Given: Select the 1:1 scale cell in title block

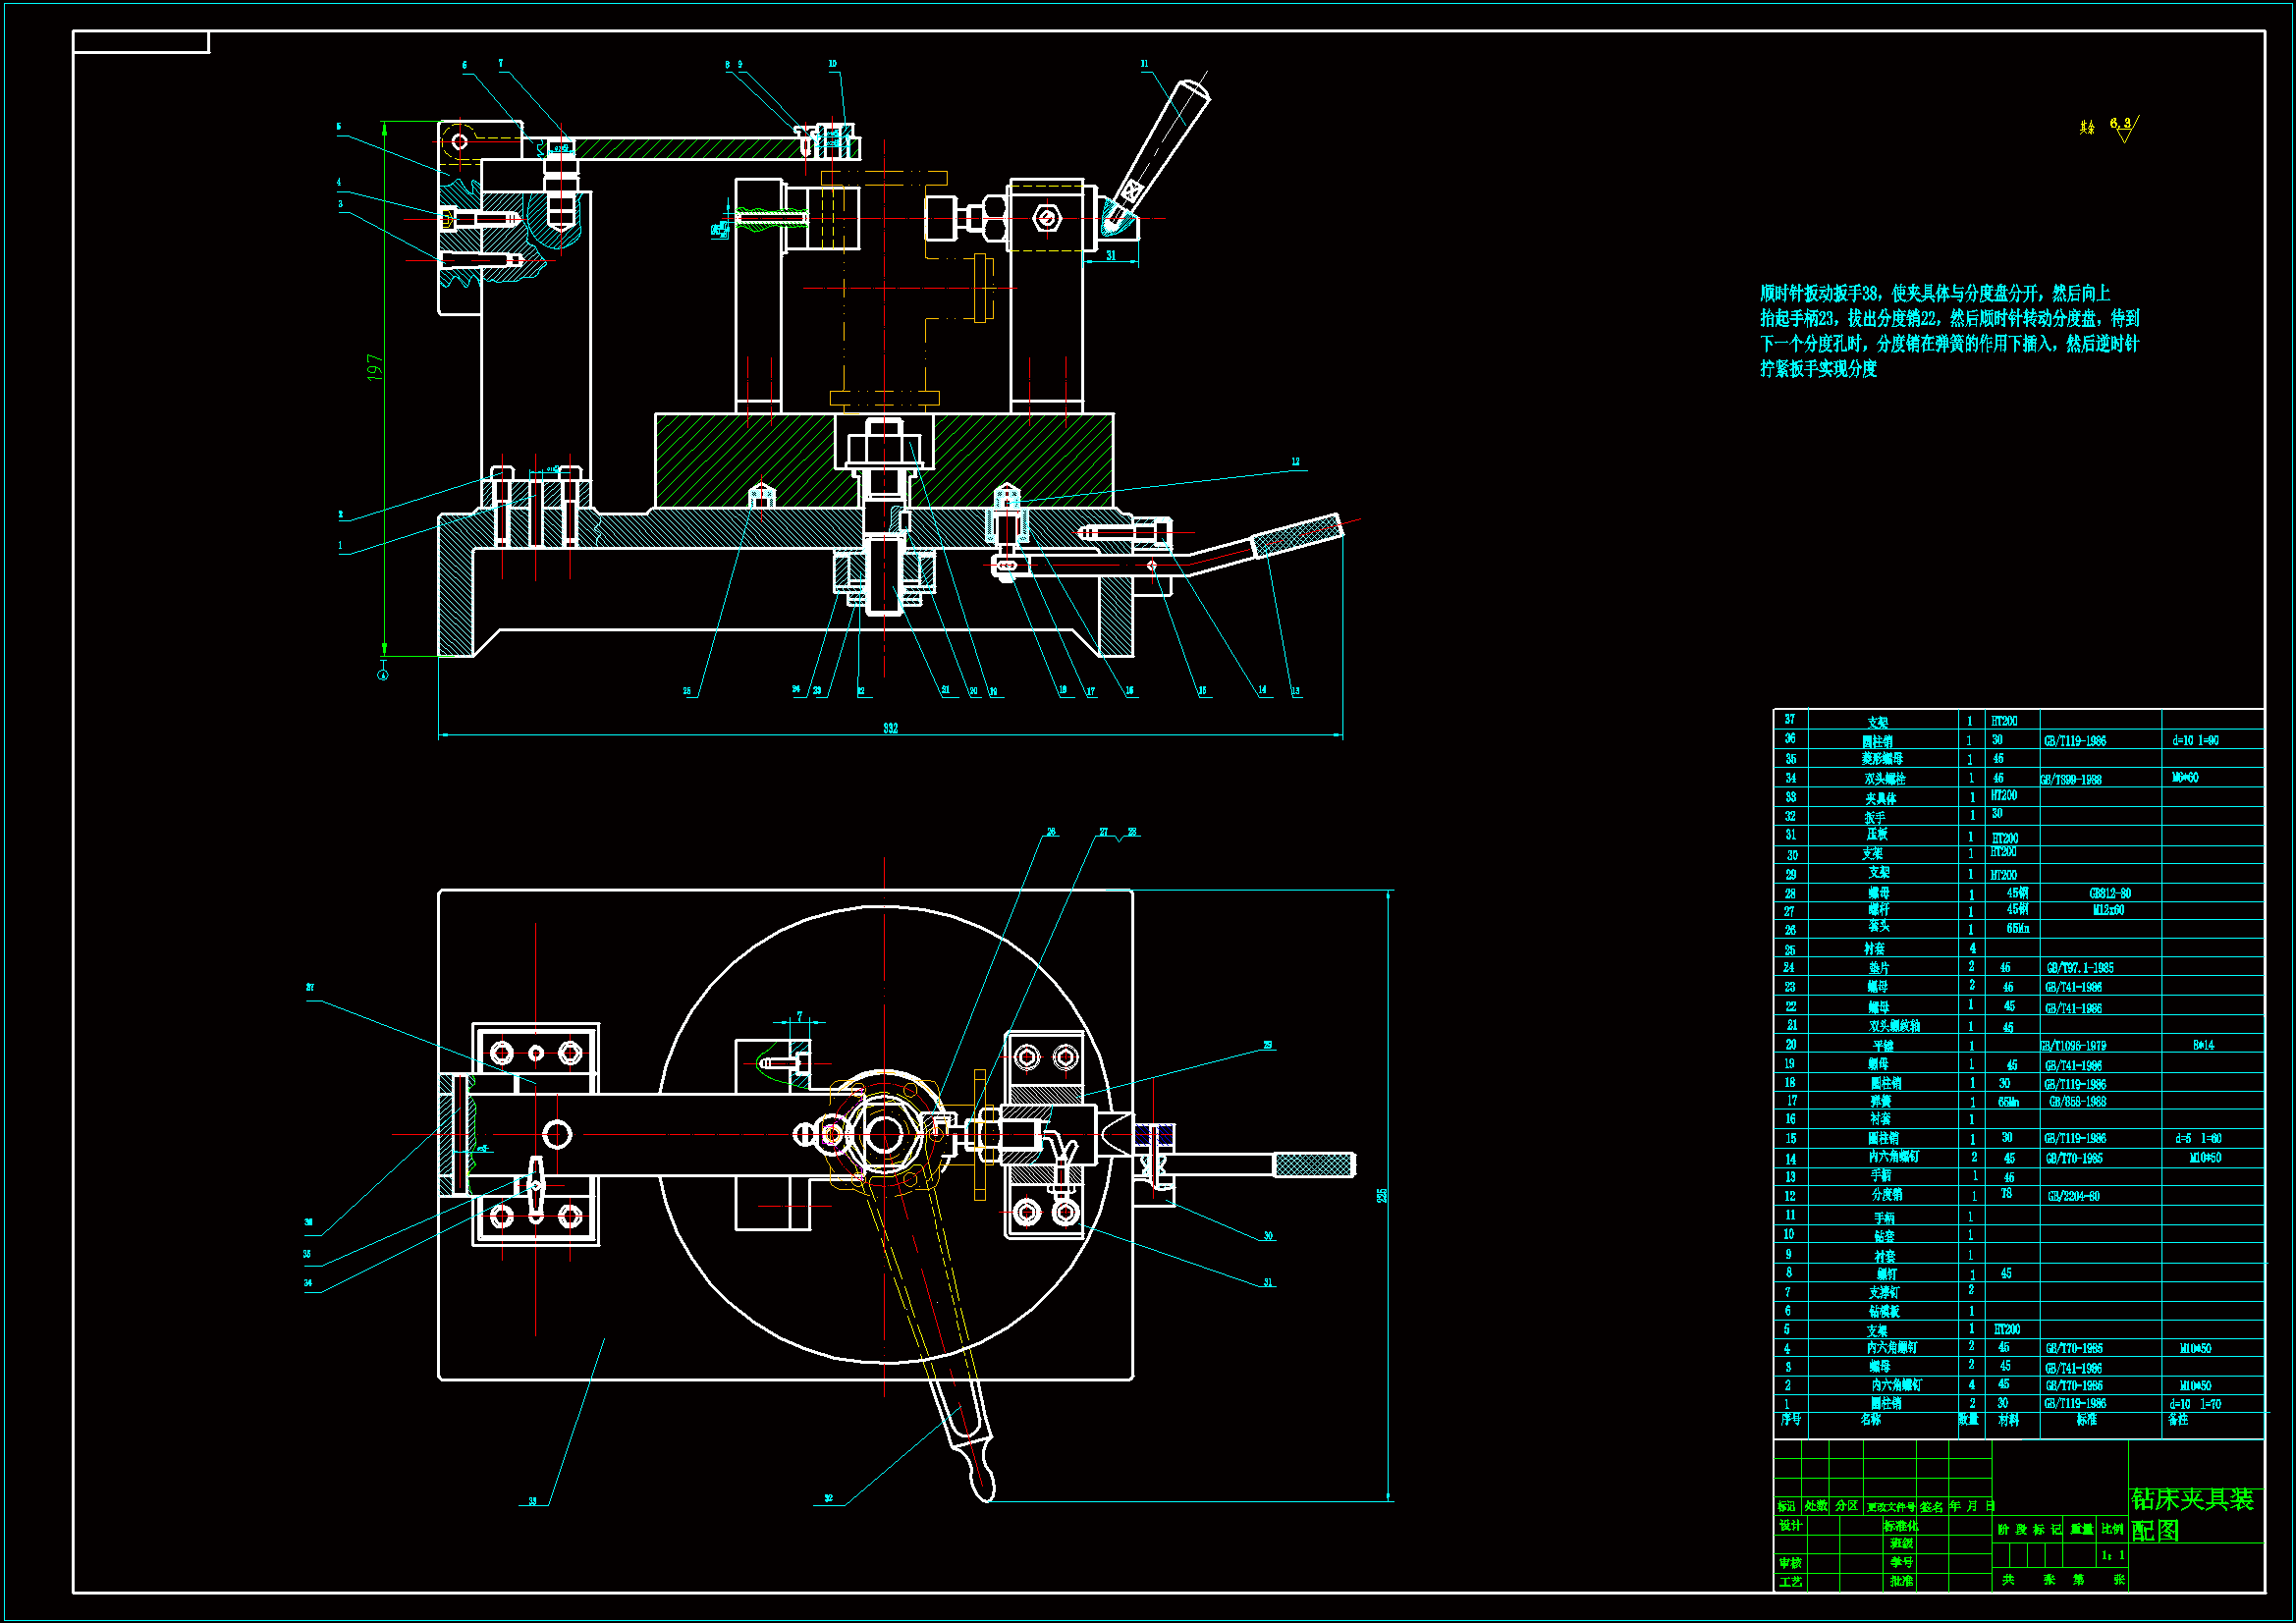Looking at the screenshot, I should coord(2112,1555).
